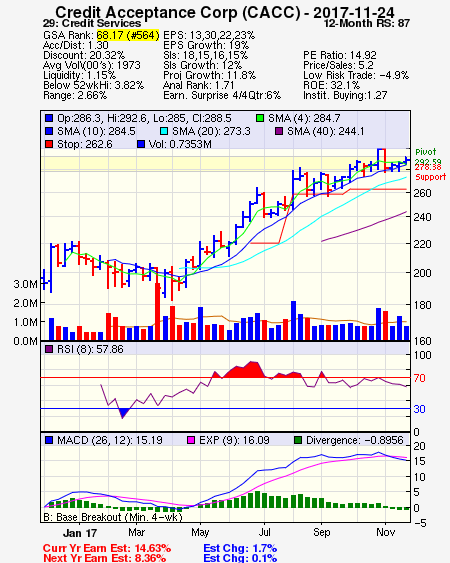The height and width of the screenshot is (563, 450).
Task: Click the 3.0M volume axis label
Action: tap(25, 284)
